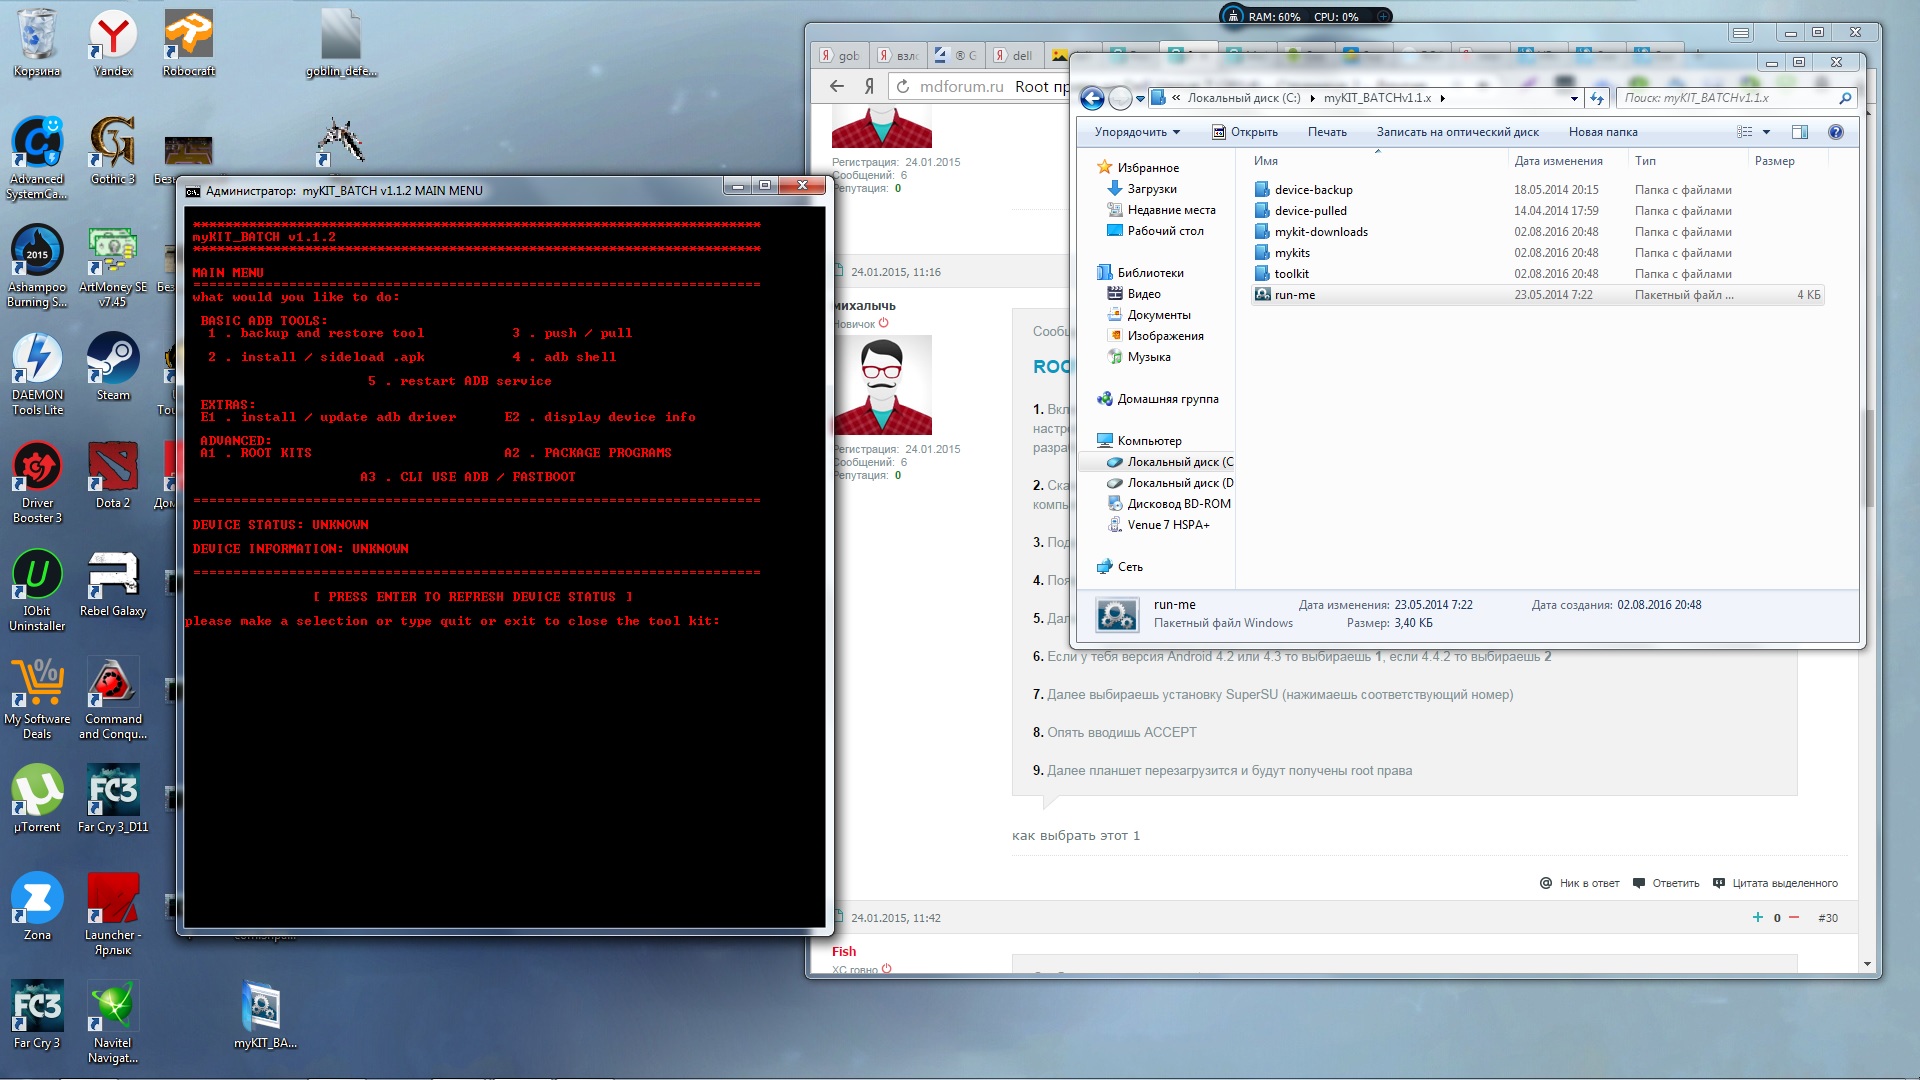The height and width of the screenshot is (1080, 1920).
Task: Select the mykit-downloads folder
Action: [1320, 232]
